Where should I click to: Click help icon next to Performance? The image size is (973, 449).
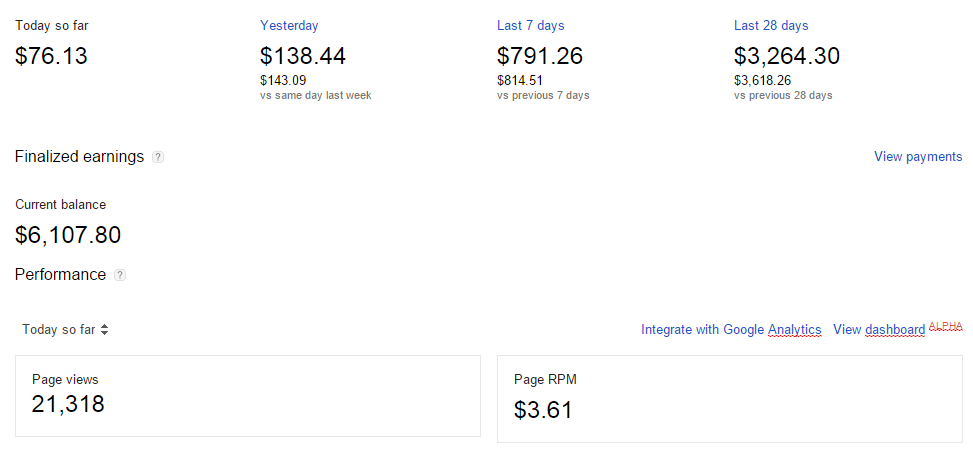point(120,275)
